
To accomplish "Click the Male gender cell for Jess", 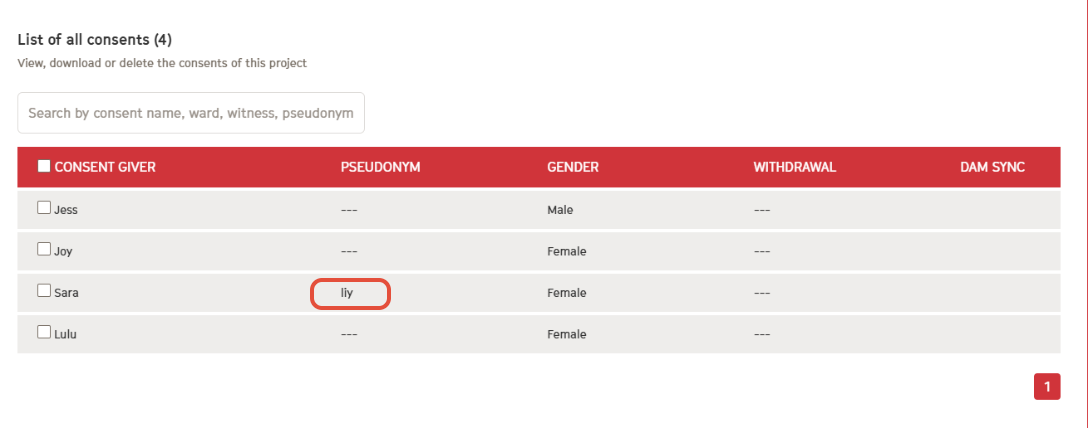I will pos(560,209).
